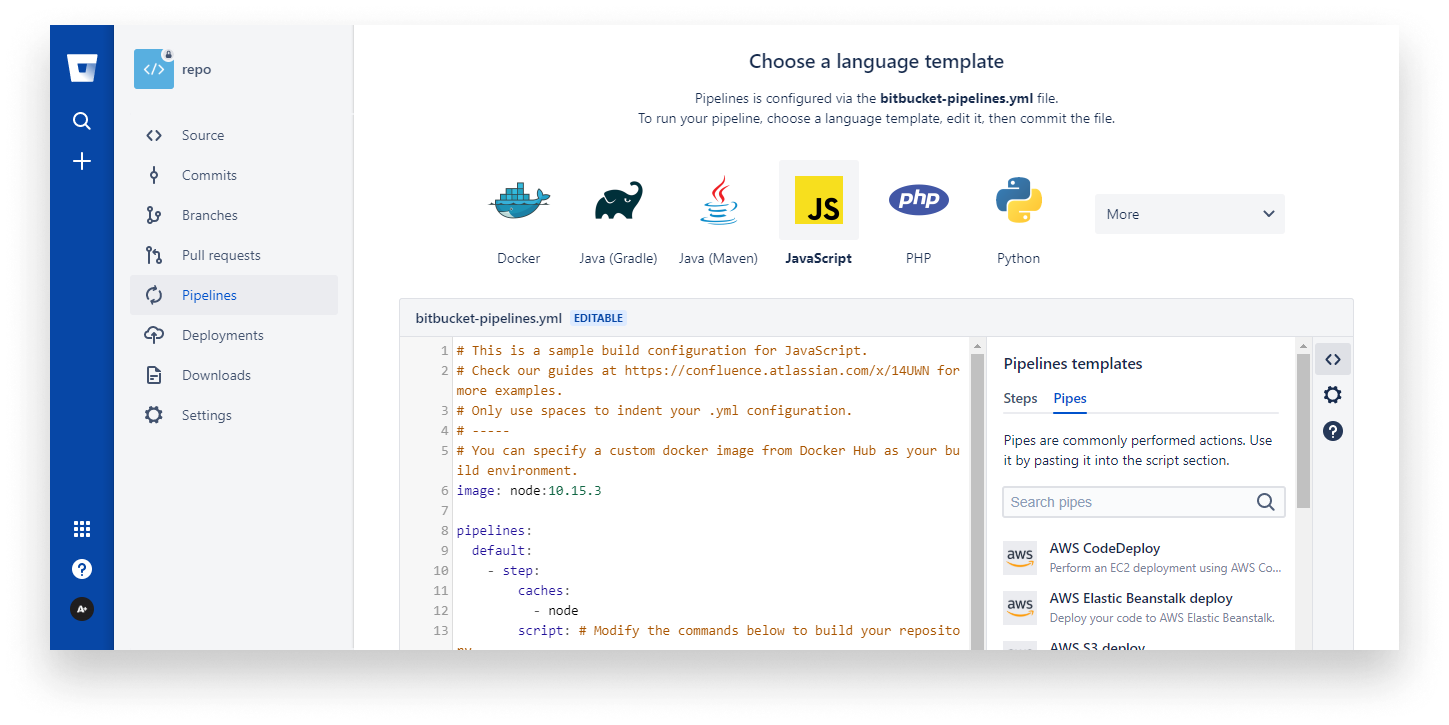This screenshot has width=1449, height=725.
Task: Select the JS JavaScript template icon
Action: (x=819, y=200)
